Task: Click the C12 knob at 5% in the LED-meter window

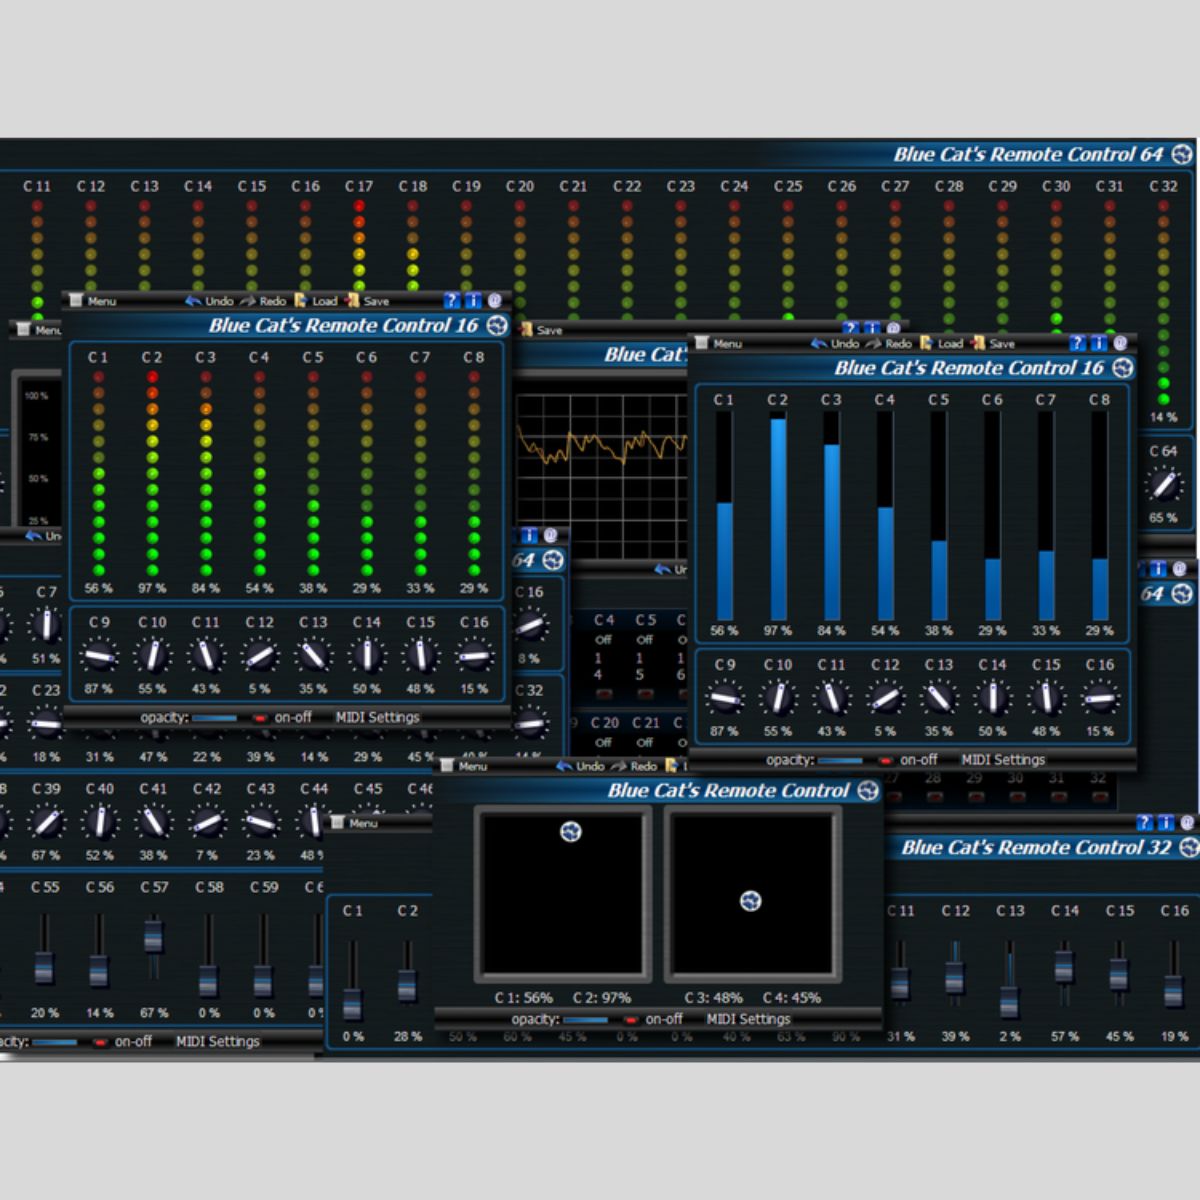Action: click(x=259, y=656)
